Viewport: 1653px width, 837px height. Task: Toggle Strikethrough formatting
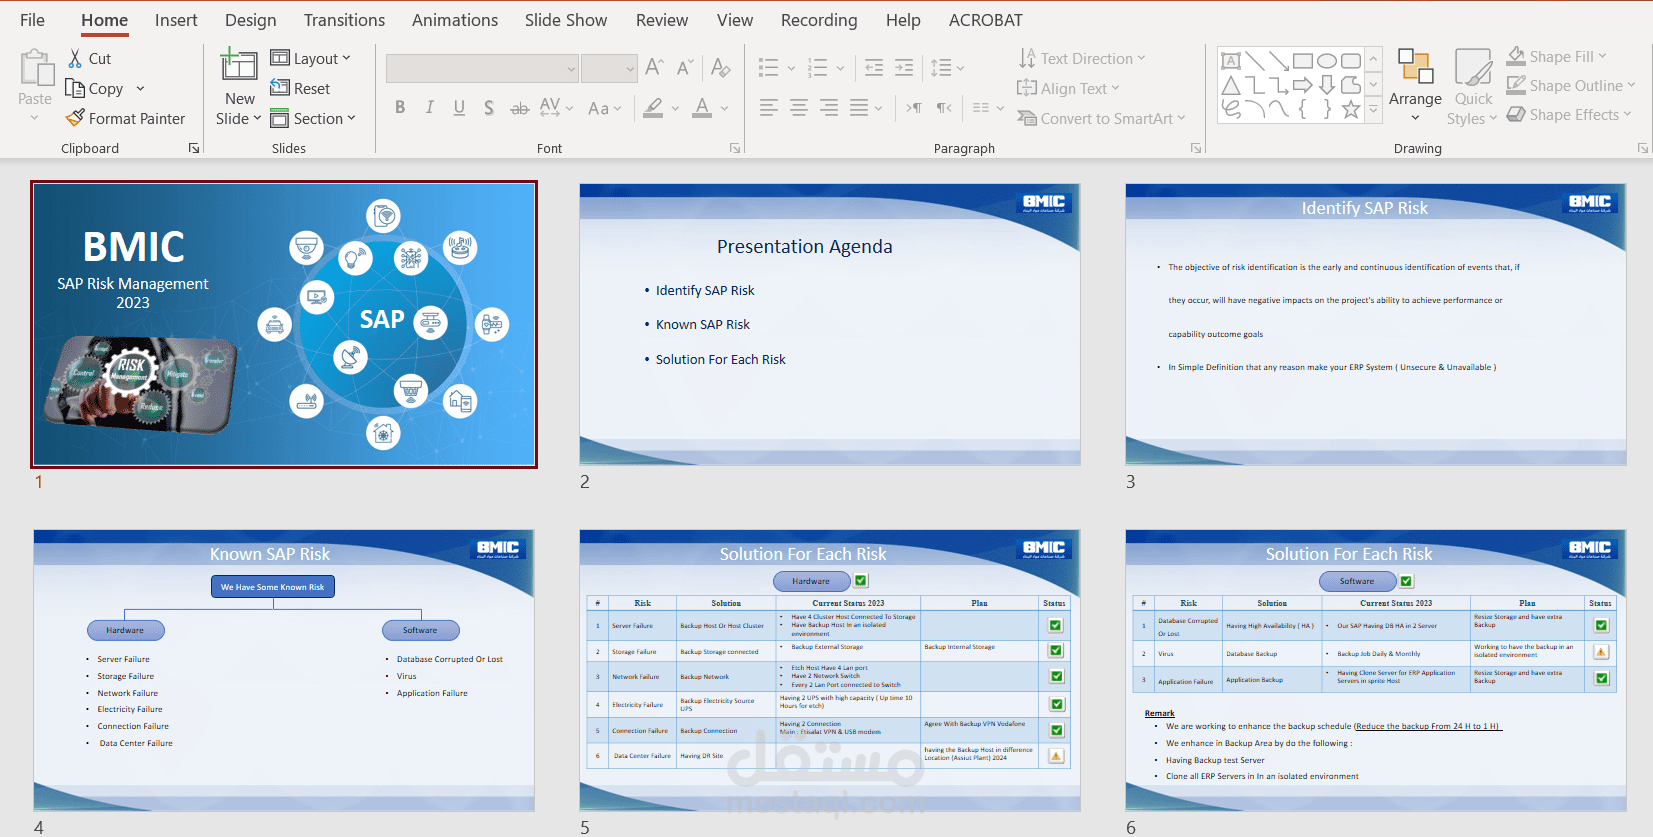(x=520, y=108)
